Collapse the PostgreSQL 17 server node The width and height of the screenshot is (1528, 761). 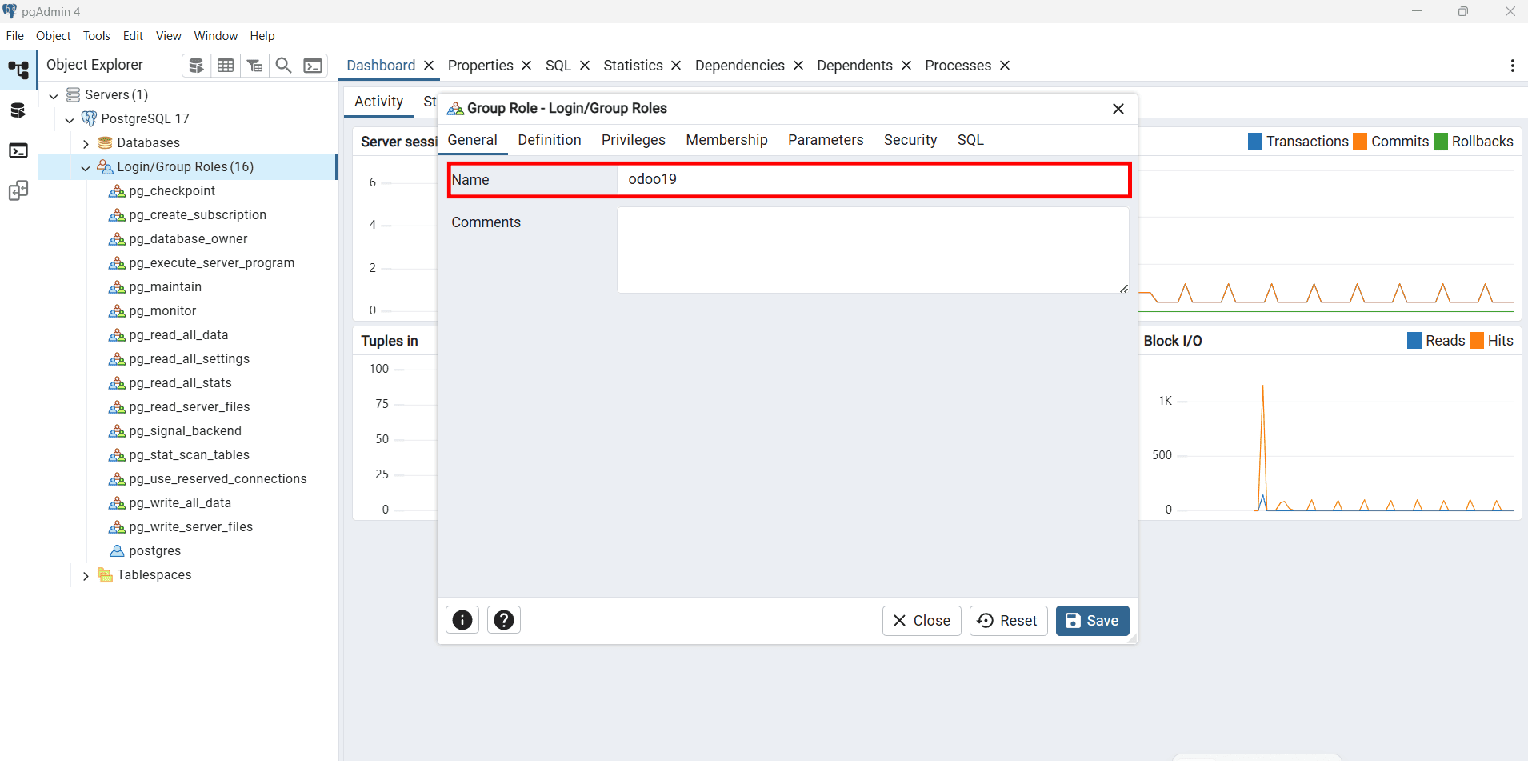tap(69, 119)
